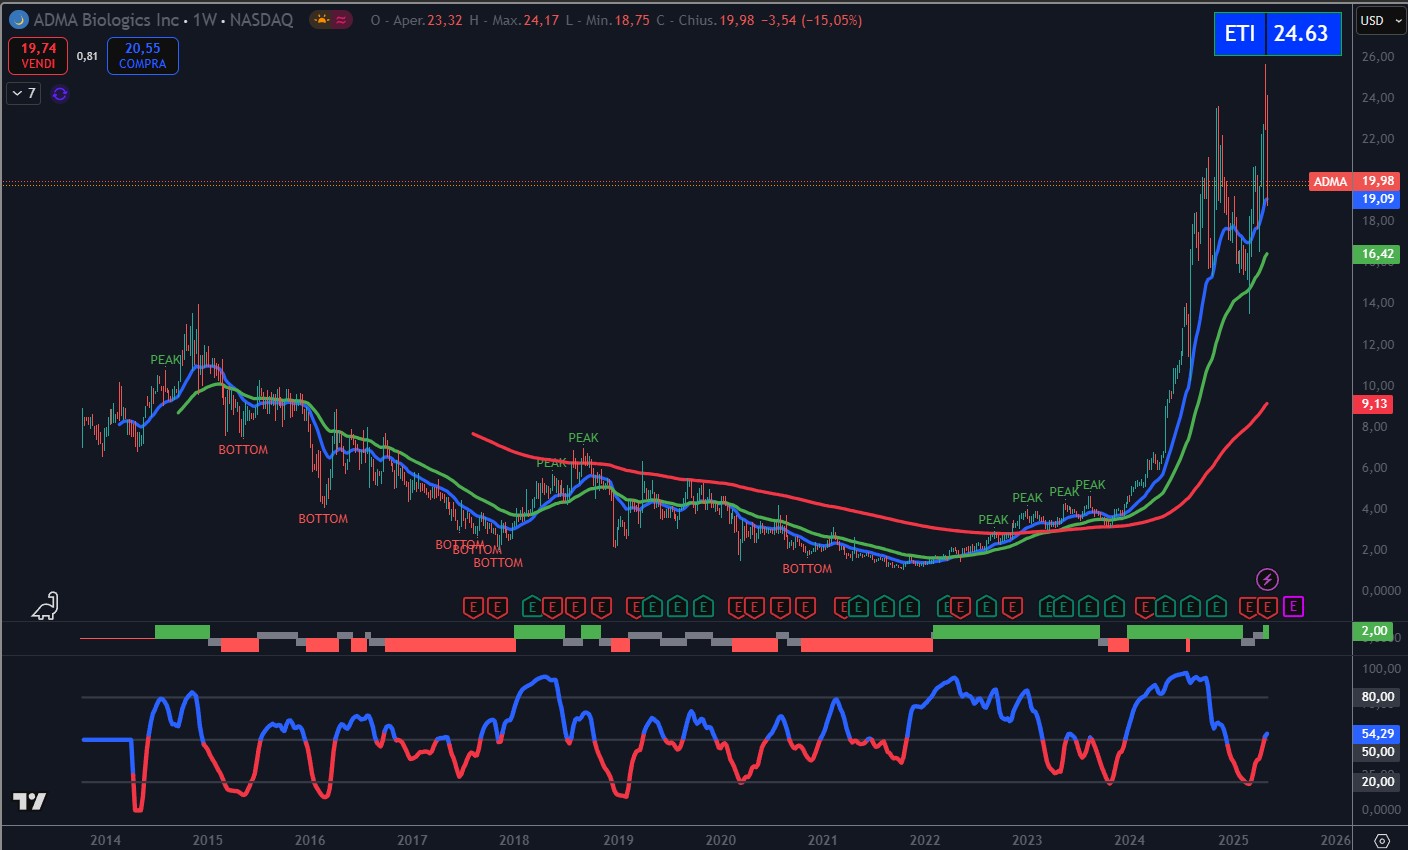This screenshot has height=850, width=1408.
Task: Open the USD currency dropdown
Action: pyautogui.click(x=1381, y=21)
